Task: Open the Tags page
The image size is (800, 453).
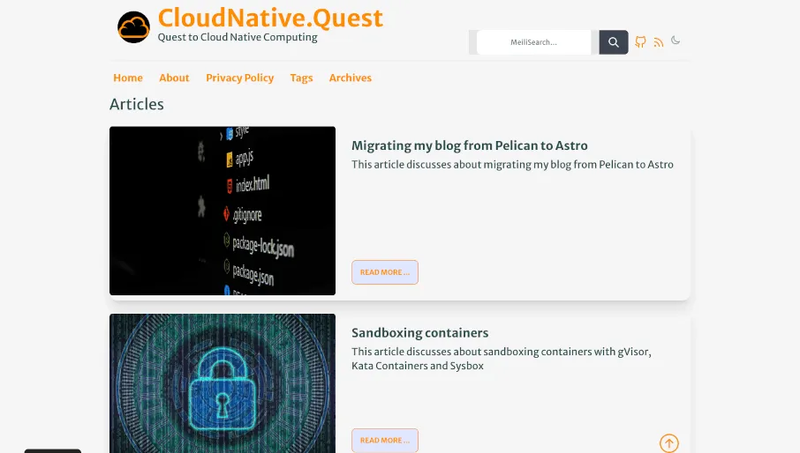Action: click(302, 78)
